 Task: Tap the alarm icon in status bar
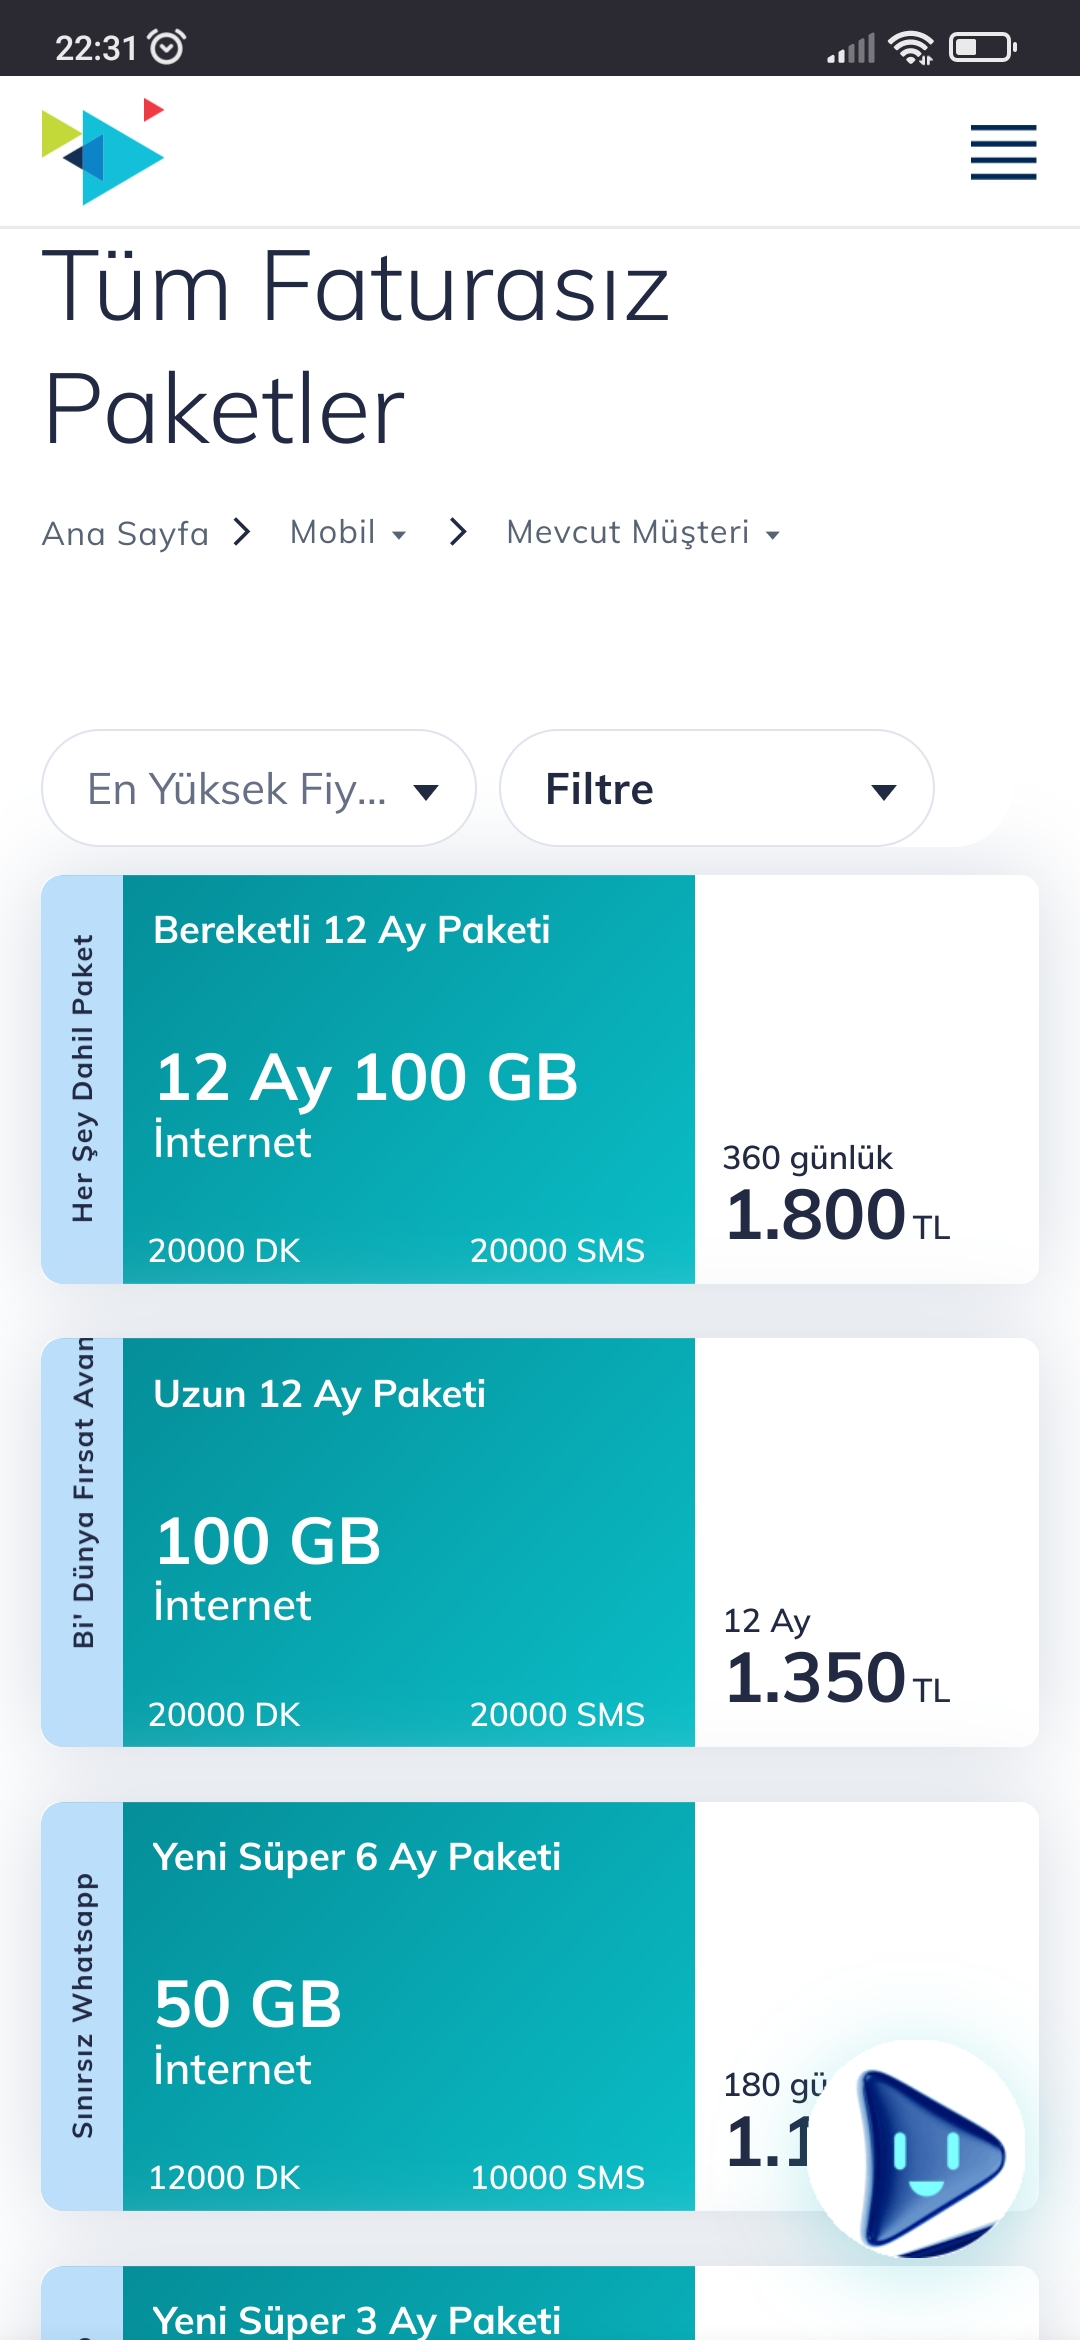tap(166, 46)
